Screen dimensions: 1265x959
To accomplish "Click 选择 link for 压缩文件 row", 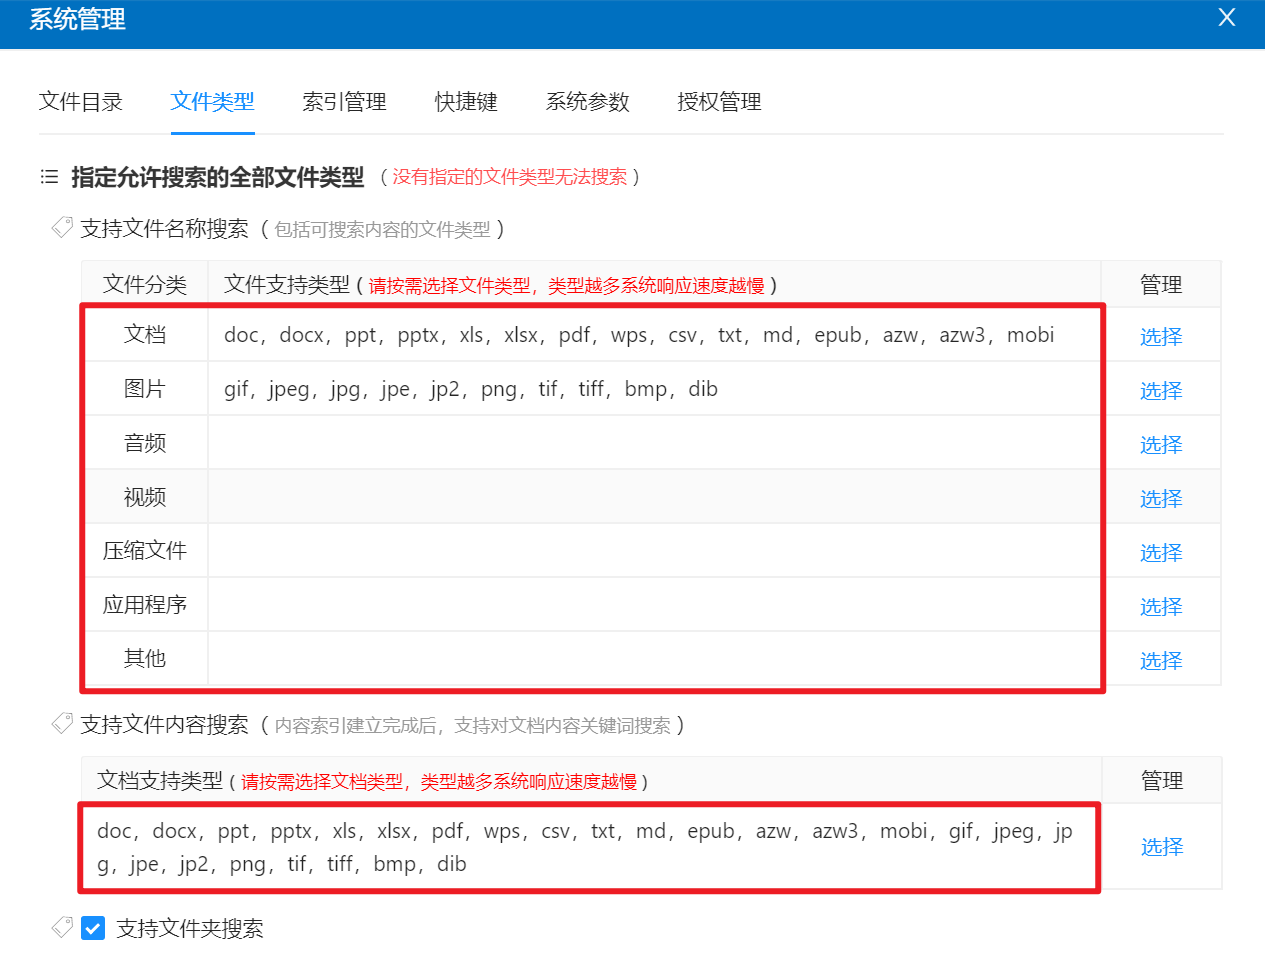I will tap(1161, 553).
